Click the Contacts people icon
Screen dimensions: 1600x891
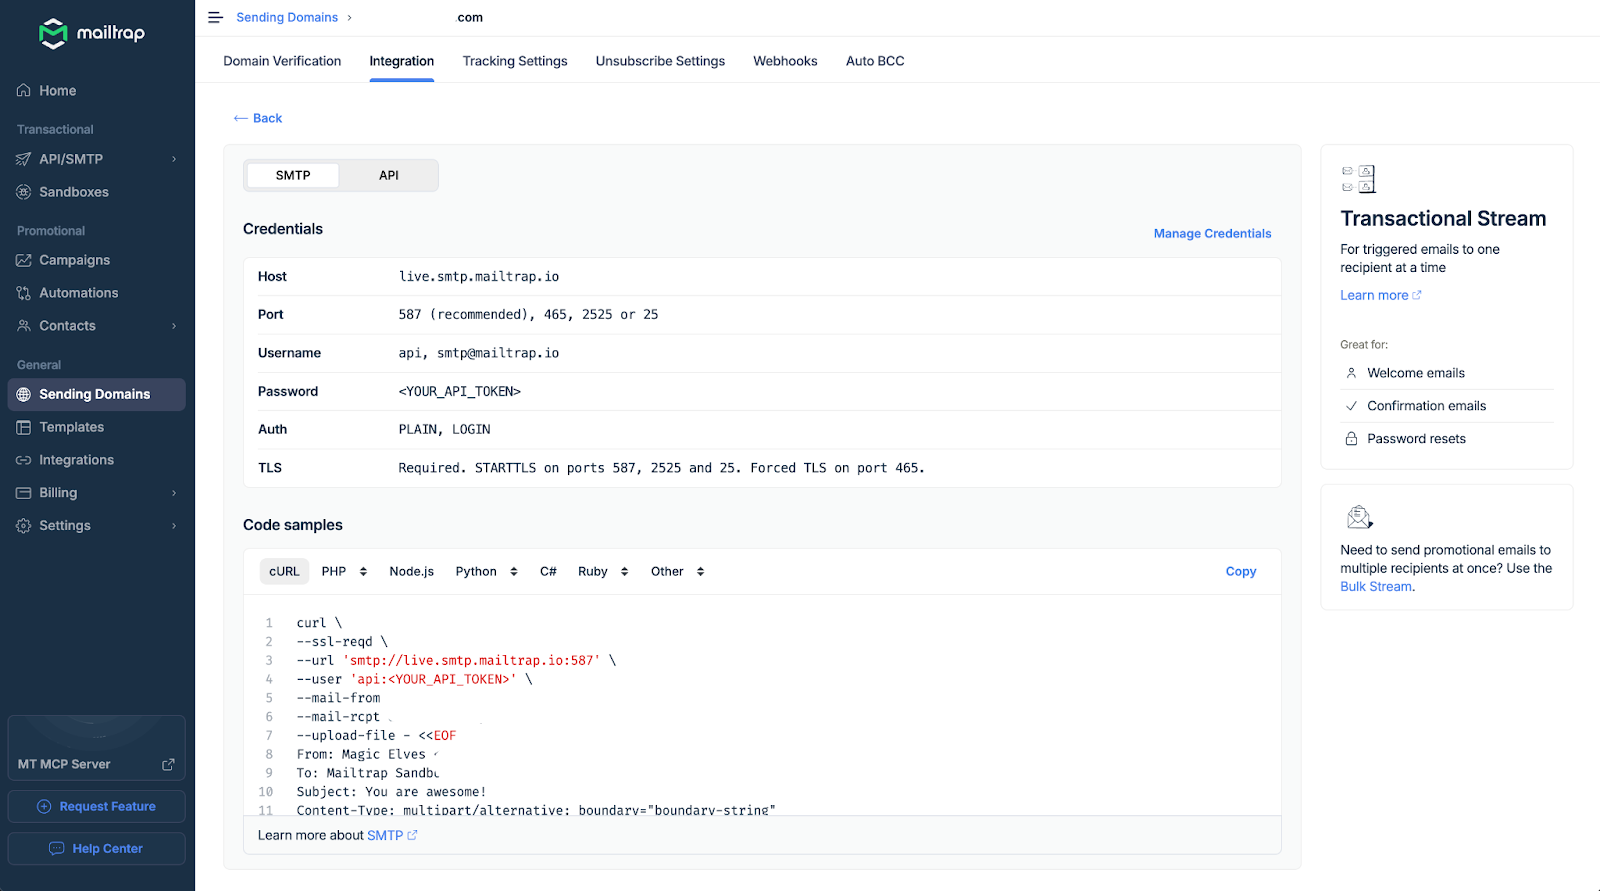pyautogui.click(x=24, y=326)
